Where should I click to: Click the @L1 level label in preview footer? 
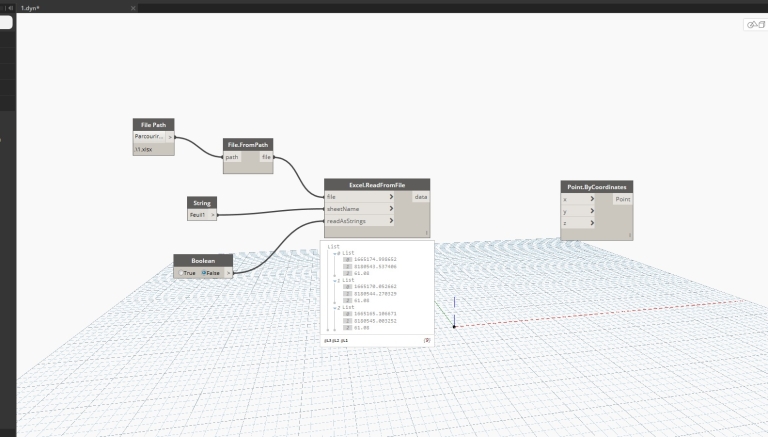click(x=344, y=340)
